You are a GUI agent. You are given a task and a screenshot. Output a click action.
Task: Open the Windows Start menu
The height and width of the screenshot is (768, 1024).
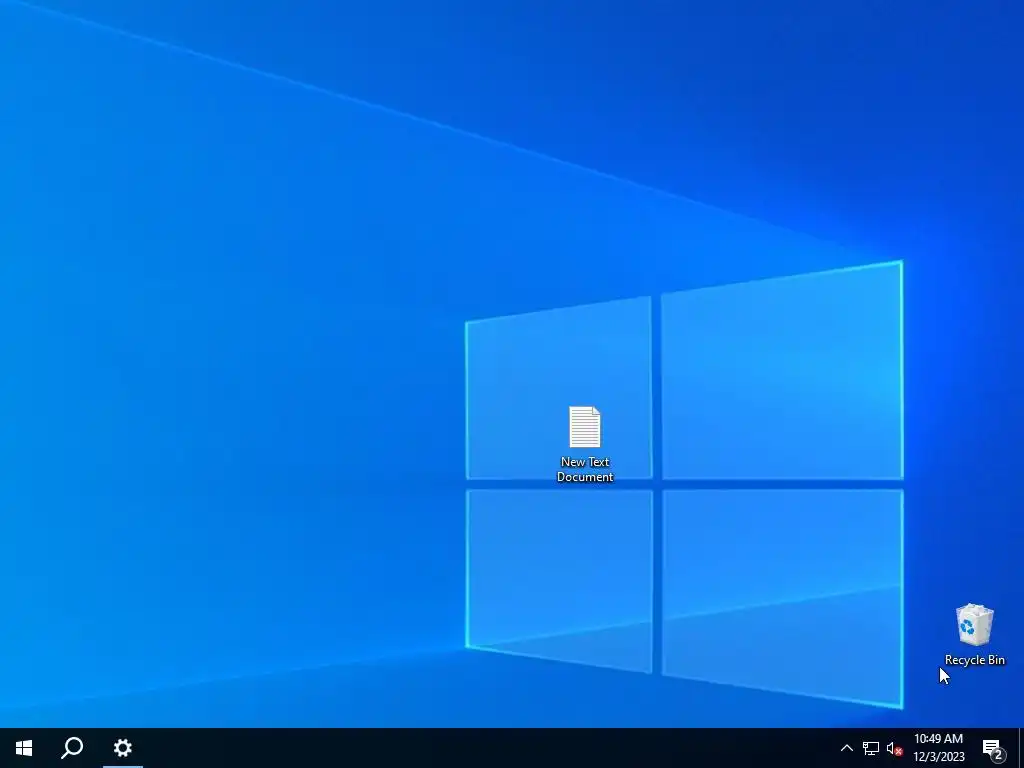(x=24, y=748)
